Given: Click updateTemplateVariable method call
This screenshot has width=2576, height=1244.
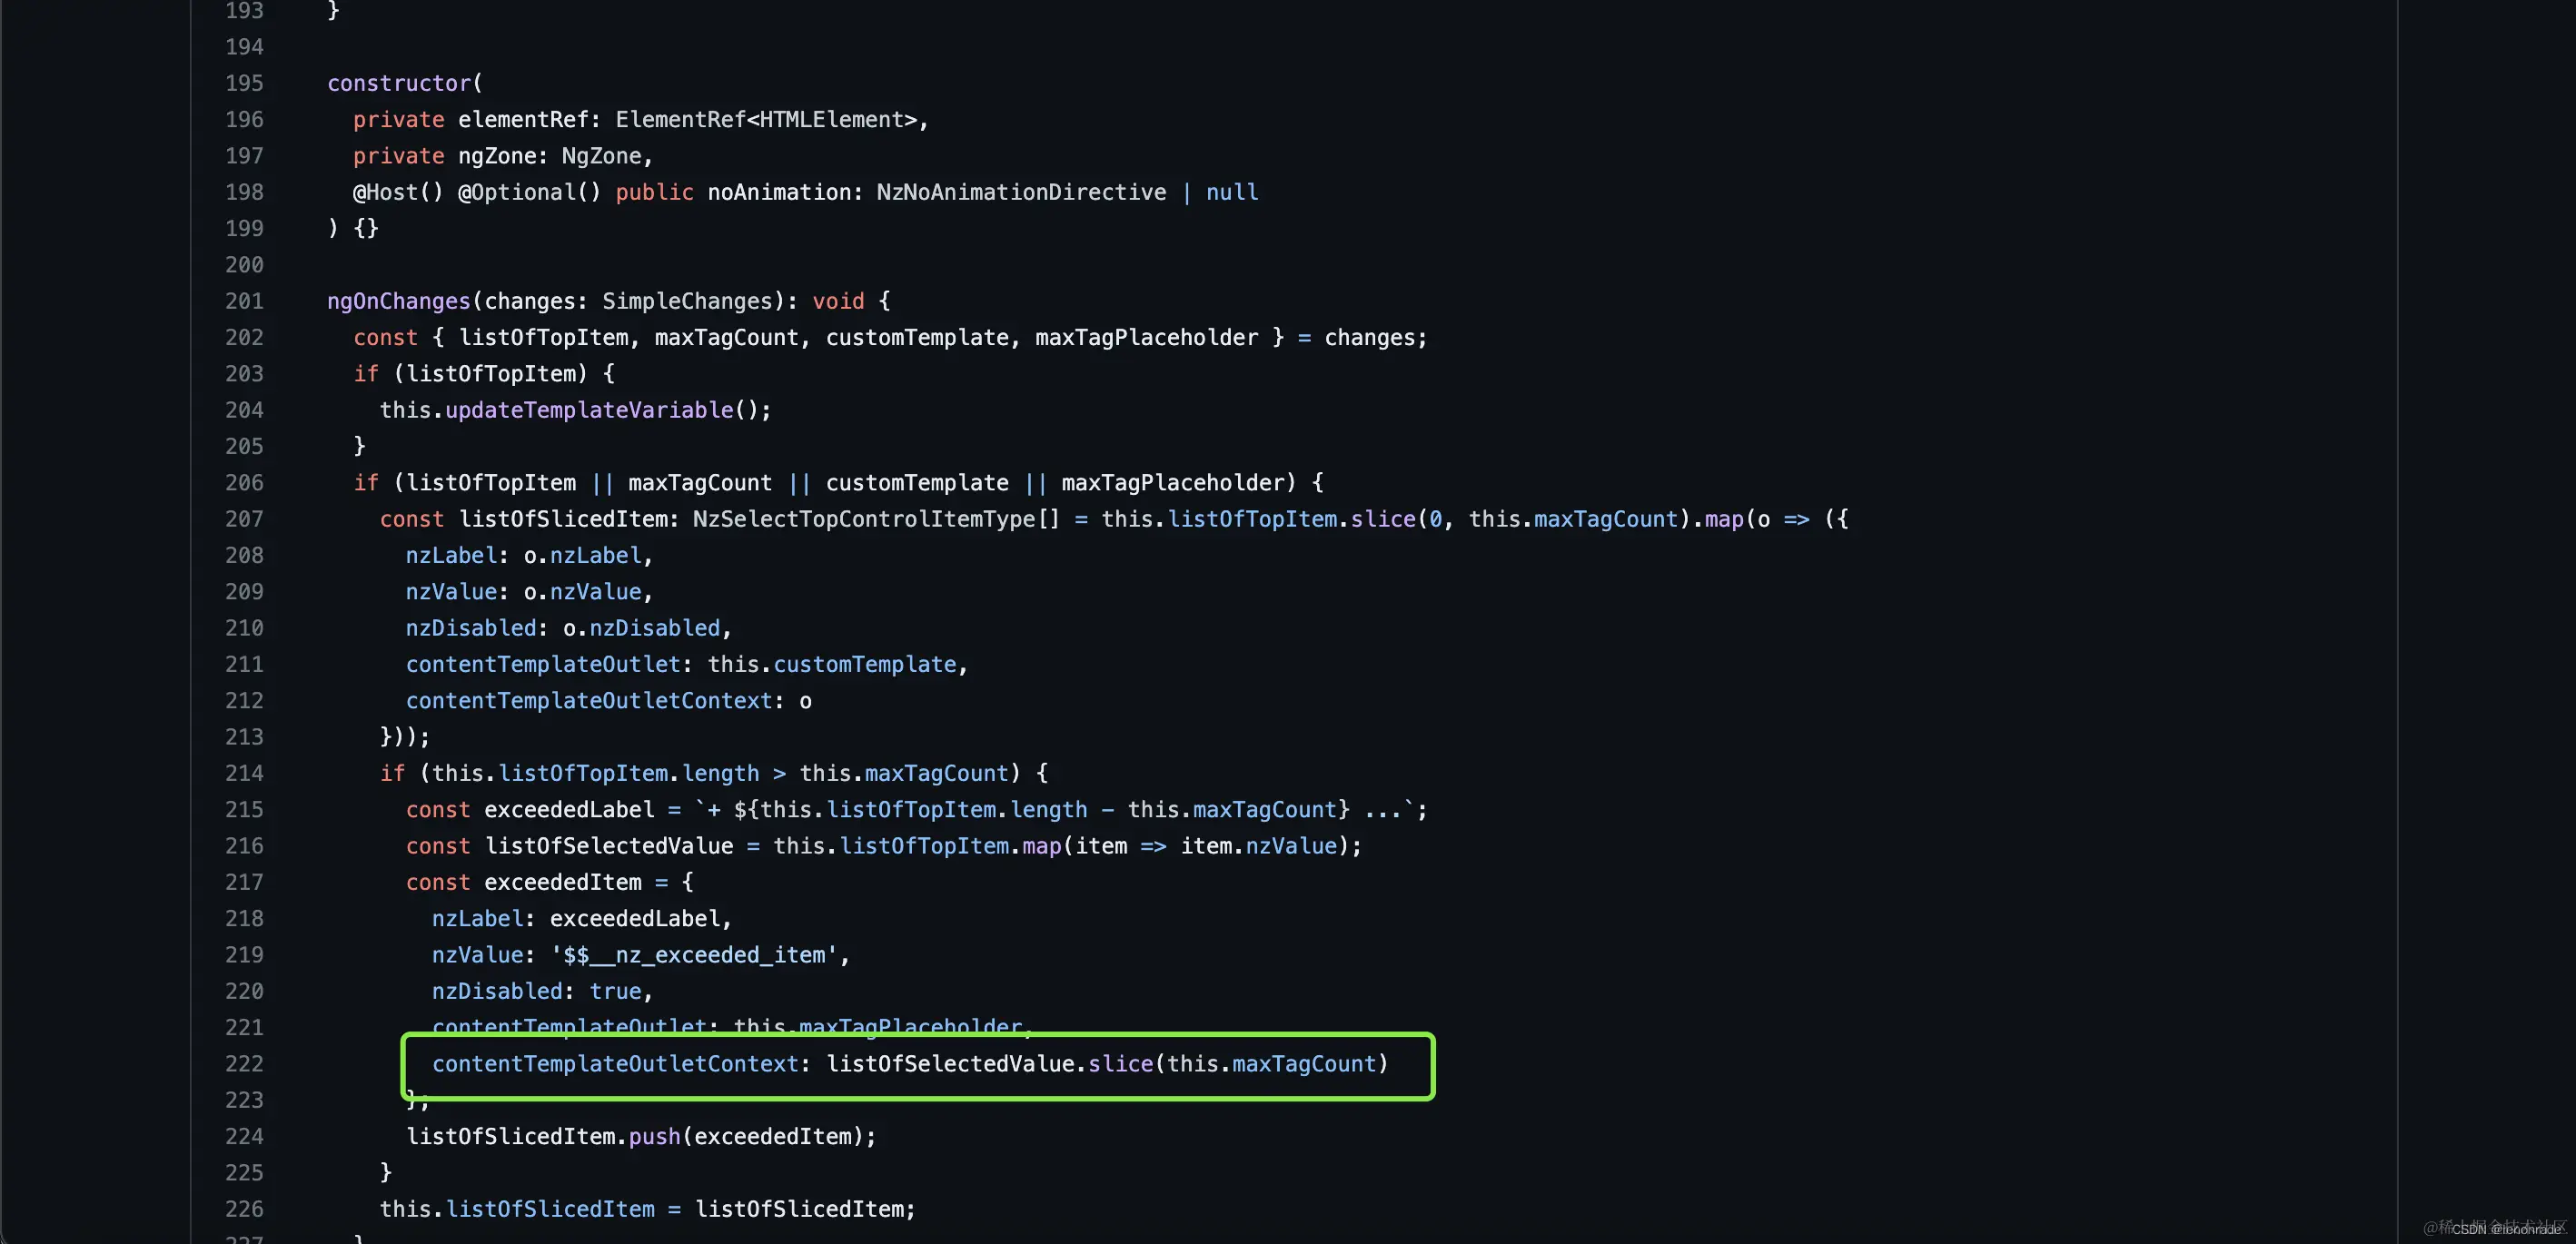Looking at the screenshot, I should point(589,410).
